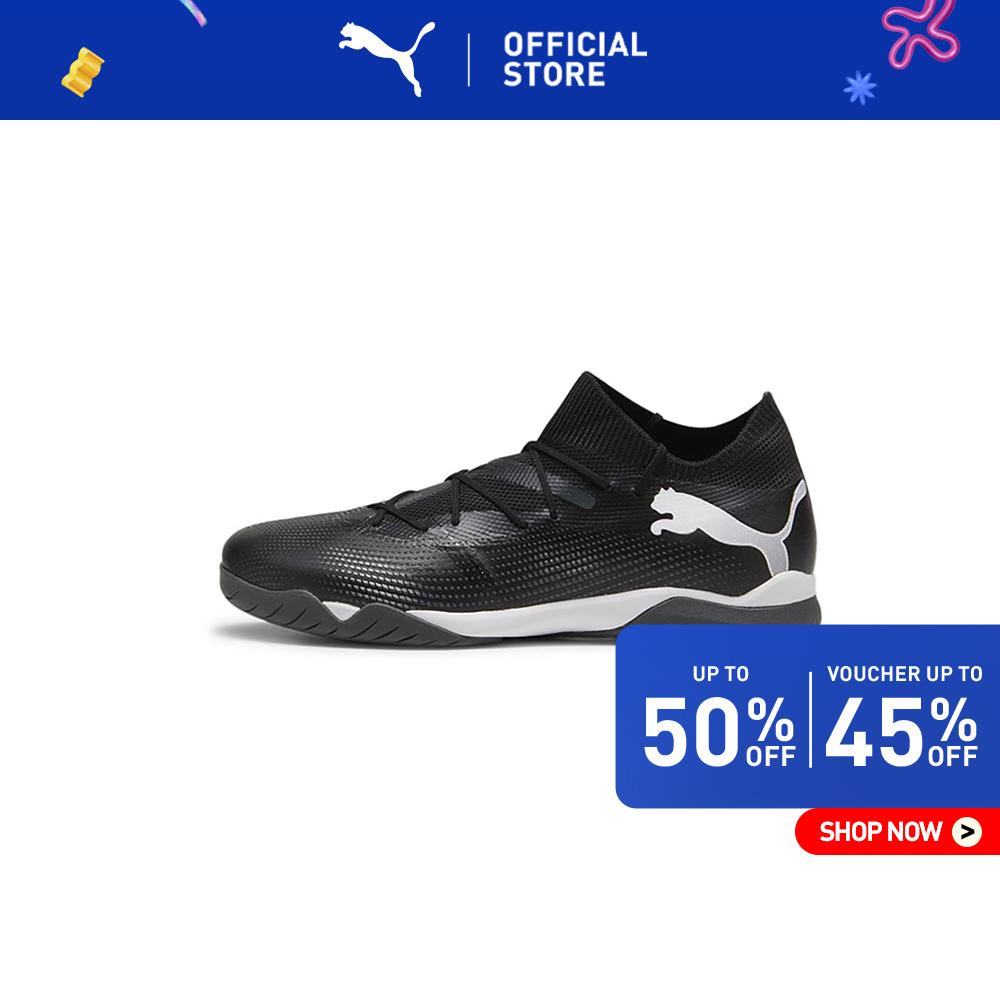Viewport: 1000px width, 1000px height.
Task: Click the pink squiggle flower decoration
Action: tap(920, 32)
